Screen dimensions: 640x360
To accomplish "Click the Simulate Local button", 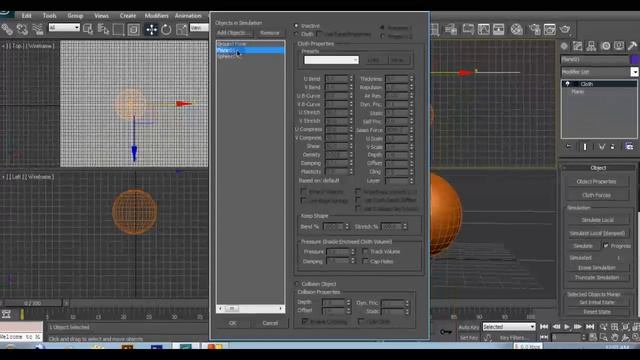I will click(x=598, y=220).
